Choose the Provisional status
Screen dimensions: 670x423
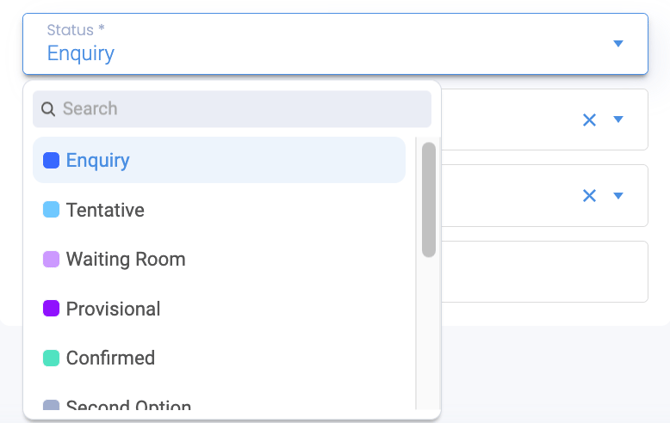(219, 308)
